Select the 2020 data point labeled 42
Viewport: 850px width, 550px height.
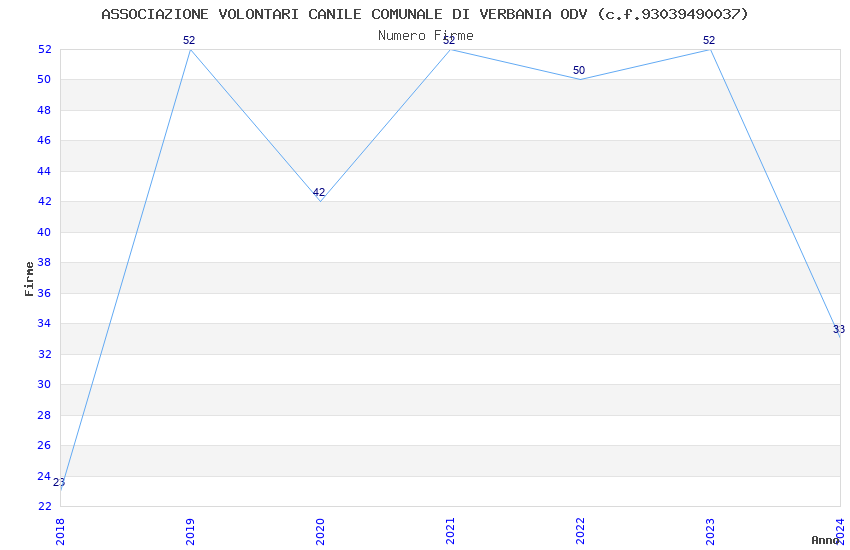[319, 193]
